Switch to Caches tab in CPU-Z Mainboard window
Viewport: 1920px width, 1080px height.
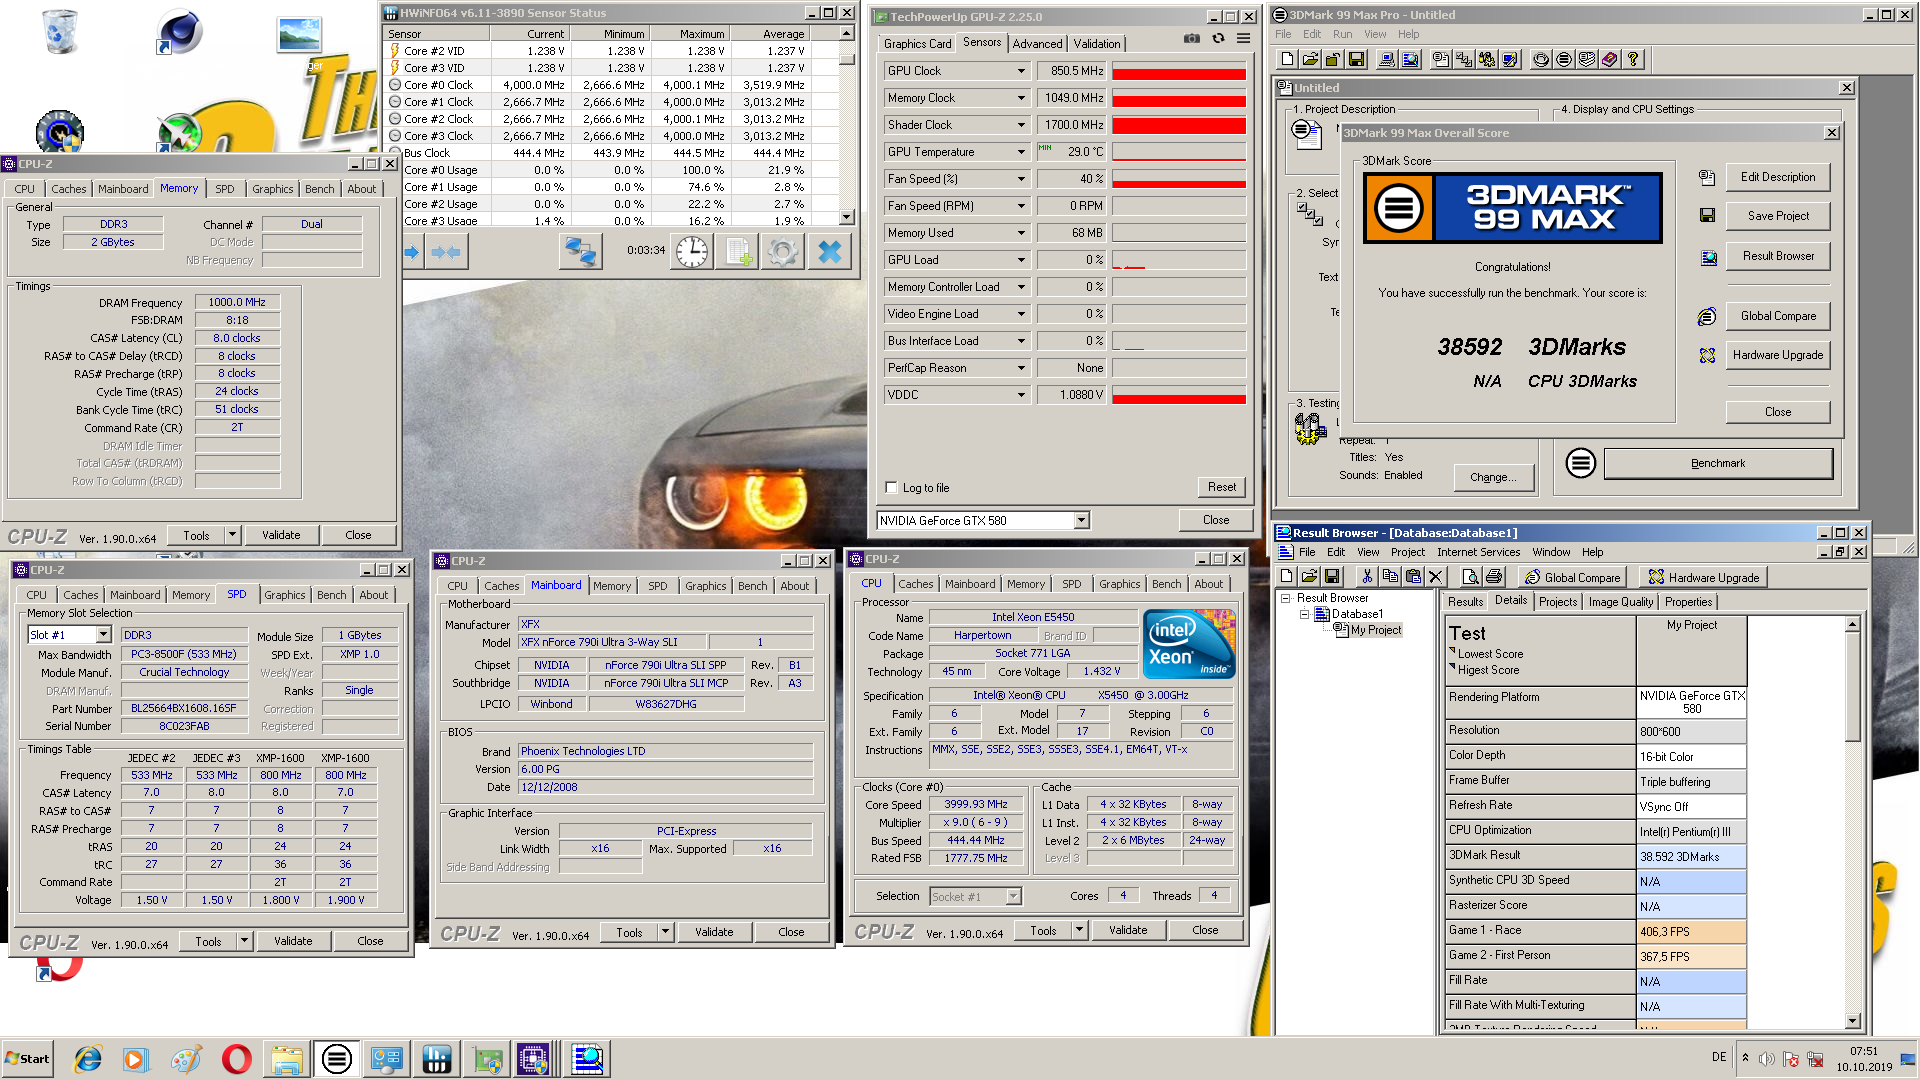(501, 586)
